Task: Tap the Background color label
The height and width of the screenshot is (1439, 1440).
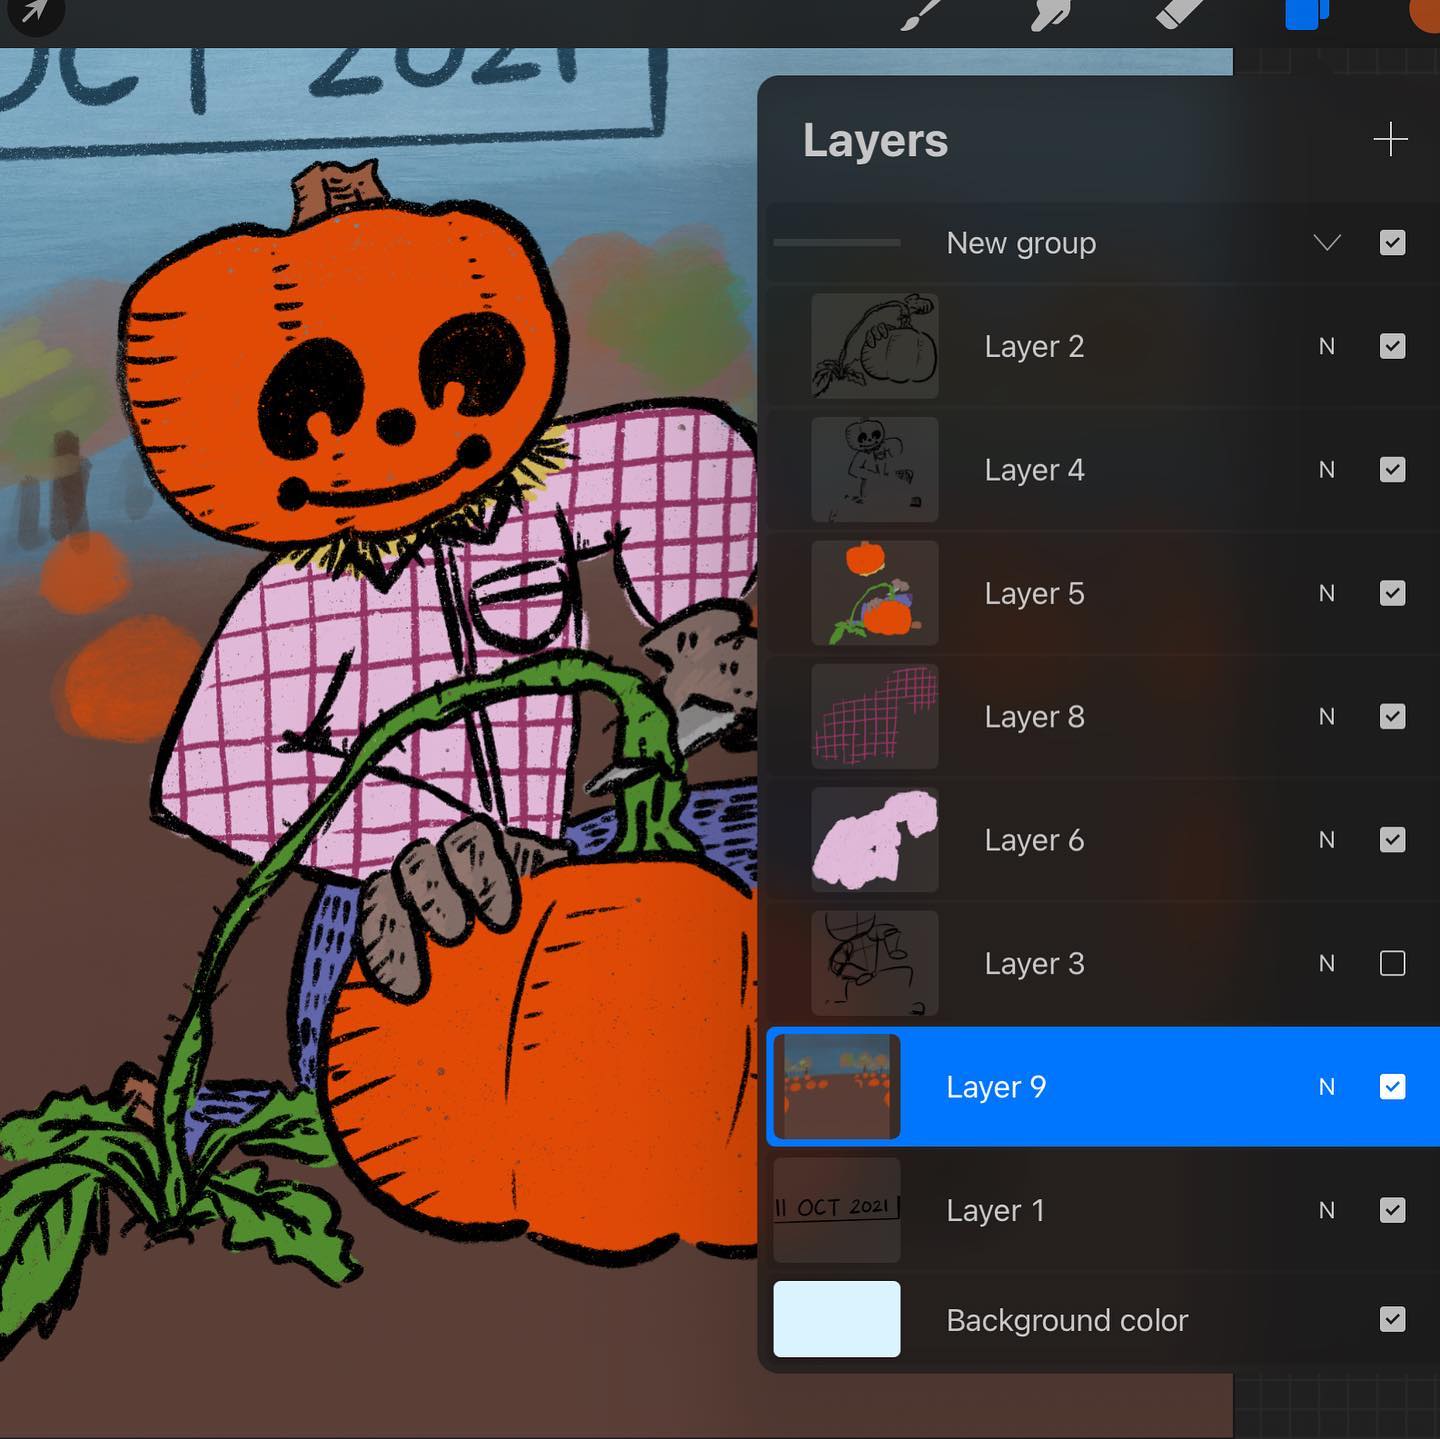Action: click(x=1067, y=1320)
